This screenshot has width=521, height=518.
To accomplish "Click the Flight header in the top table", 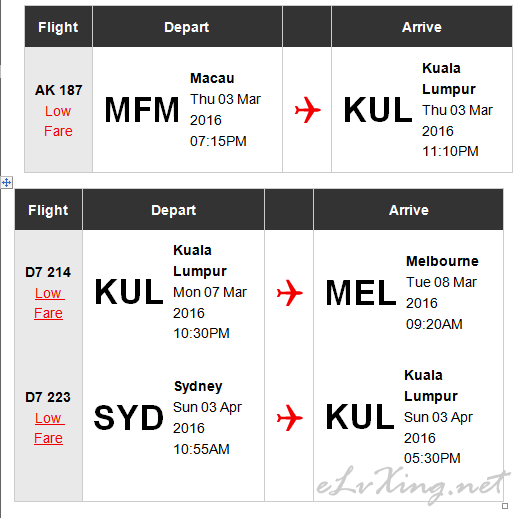I will [x=58, y=27].
